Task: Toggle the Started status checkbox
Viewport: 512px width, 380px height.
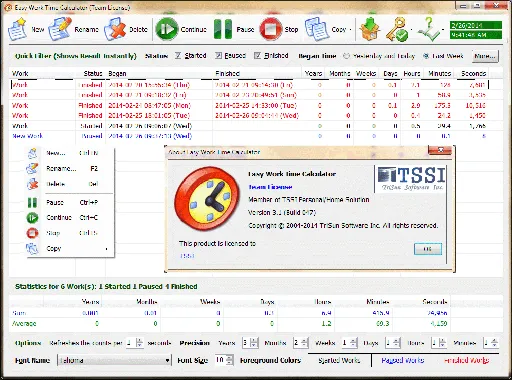Action: (x=178, y=56)
